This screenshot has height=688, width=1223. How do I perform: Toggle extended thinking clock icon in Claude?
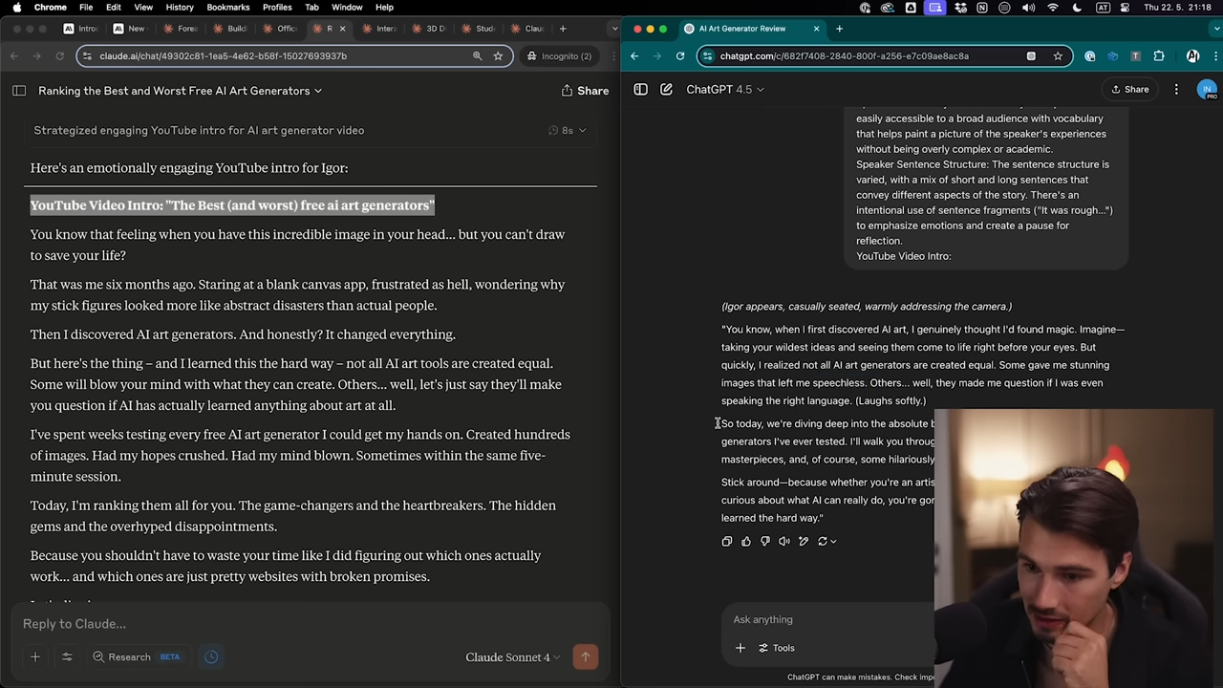tap(211, 657)
